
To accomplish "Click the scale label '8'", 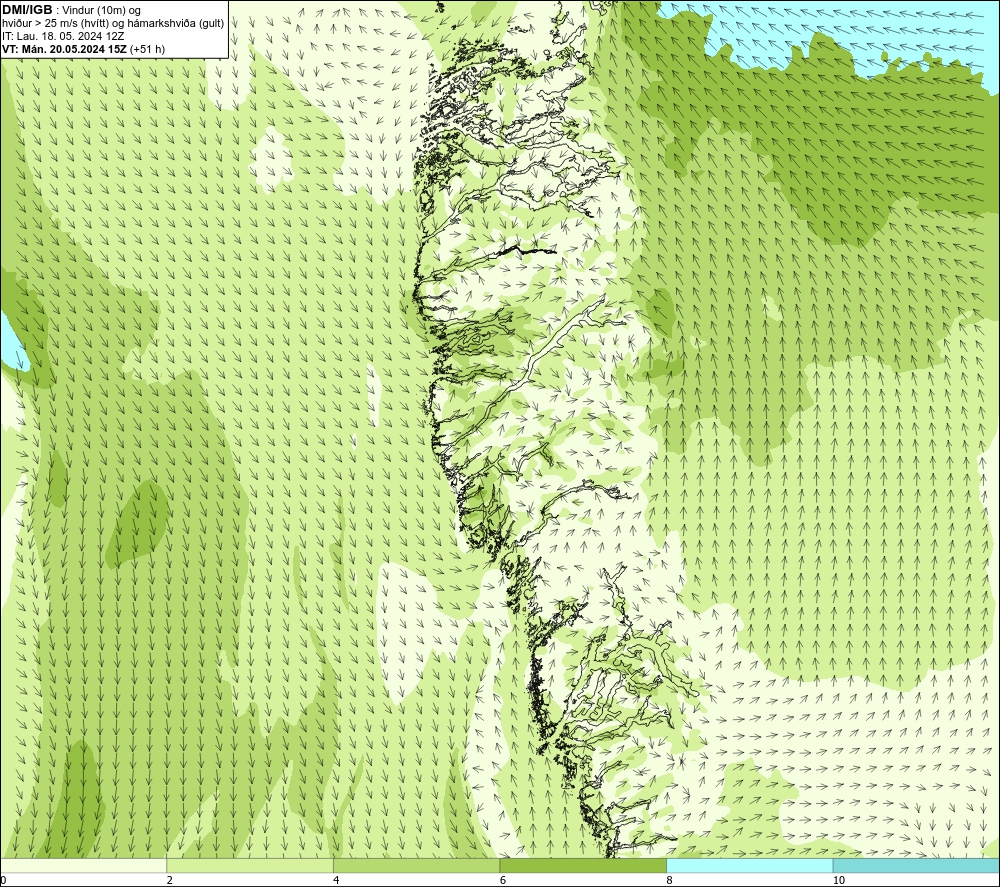I will click(x=669, y=880).
